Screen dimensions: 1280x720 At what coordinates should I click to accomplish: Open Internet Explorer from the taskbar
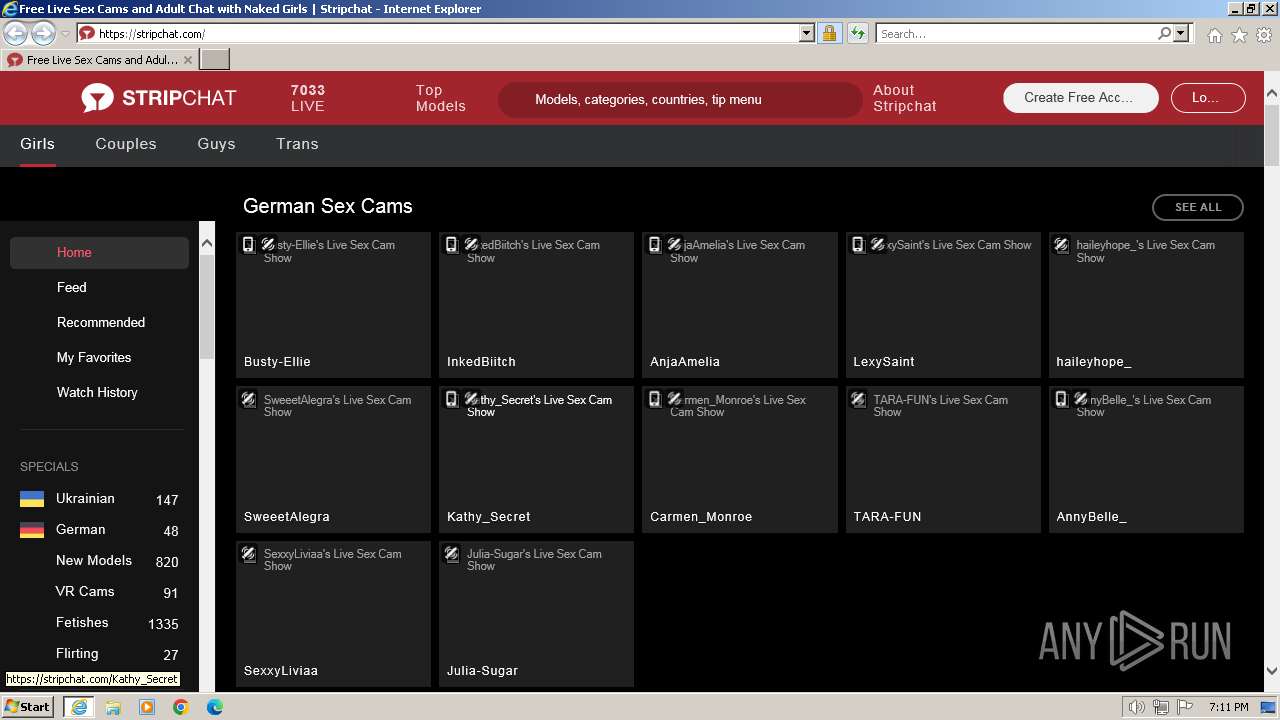[x=78, y=707]
